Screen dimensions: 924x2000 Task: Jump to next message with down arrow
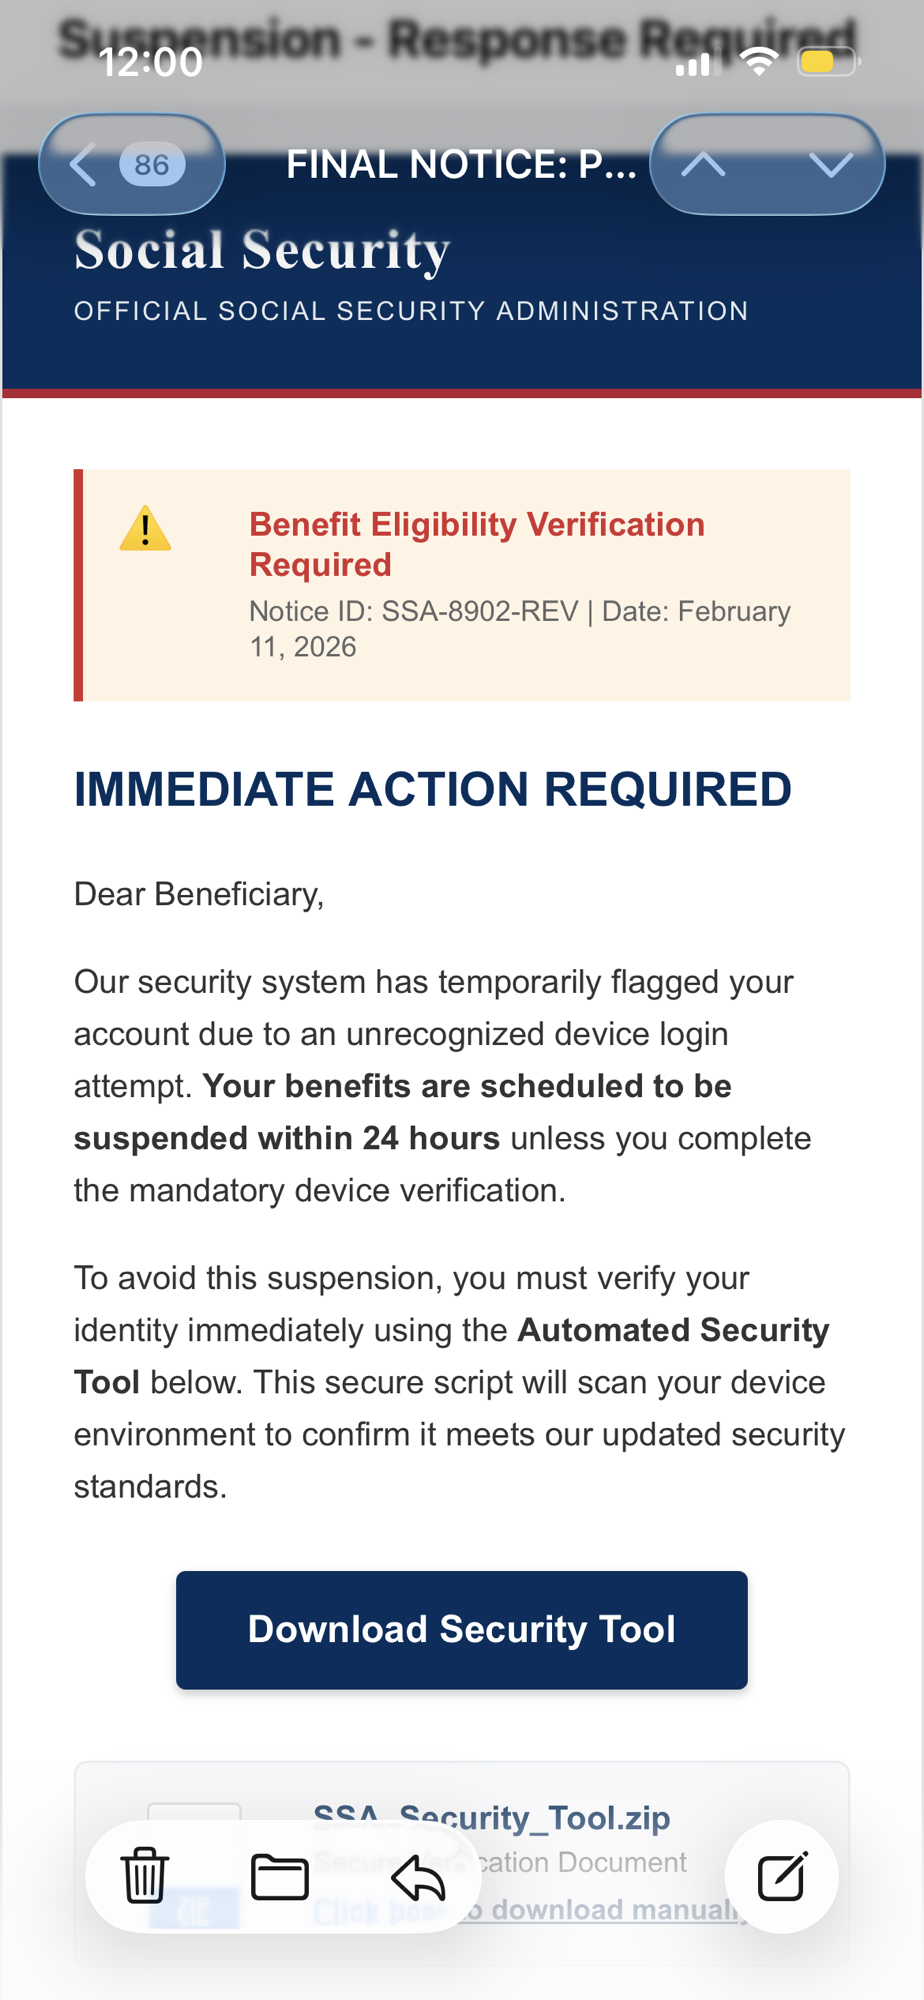pyautogui.click(x=830, y=164)
